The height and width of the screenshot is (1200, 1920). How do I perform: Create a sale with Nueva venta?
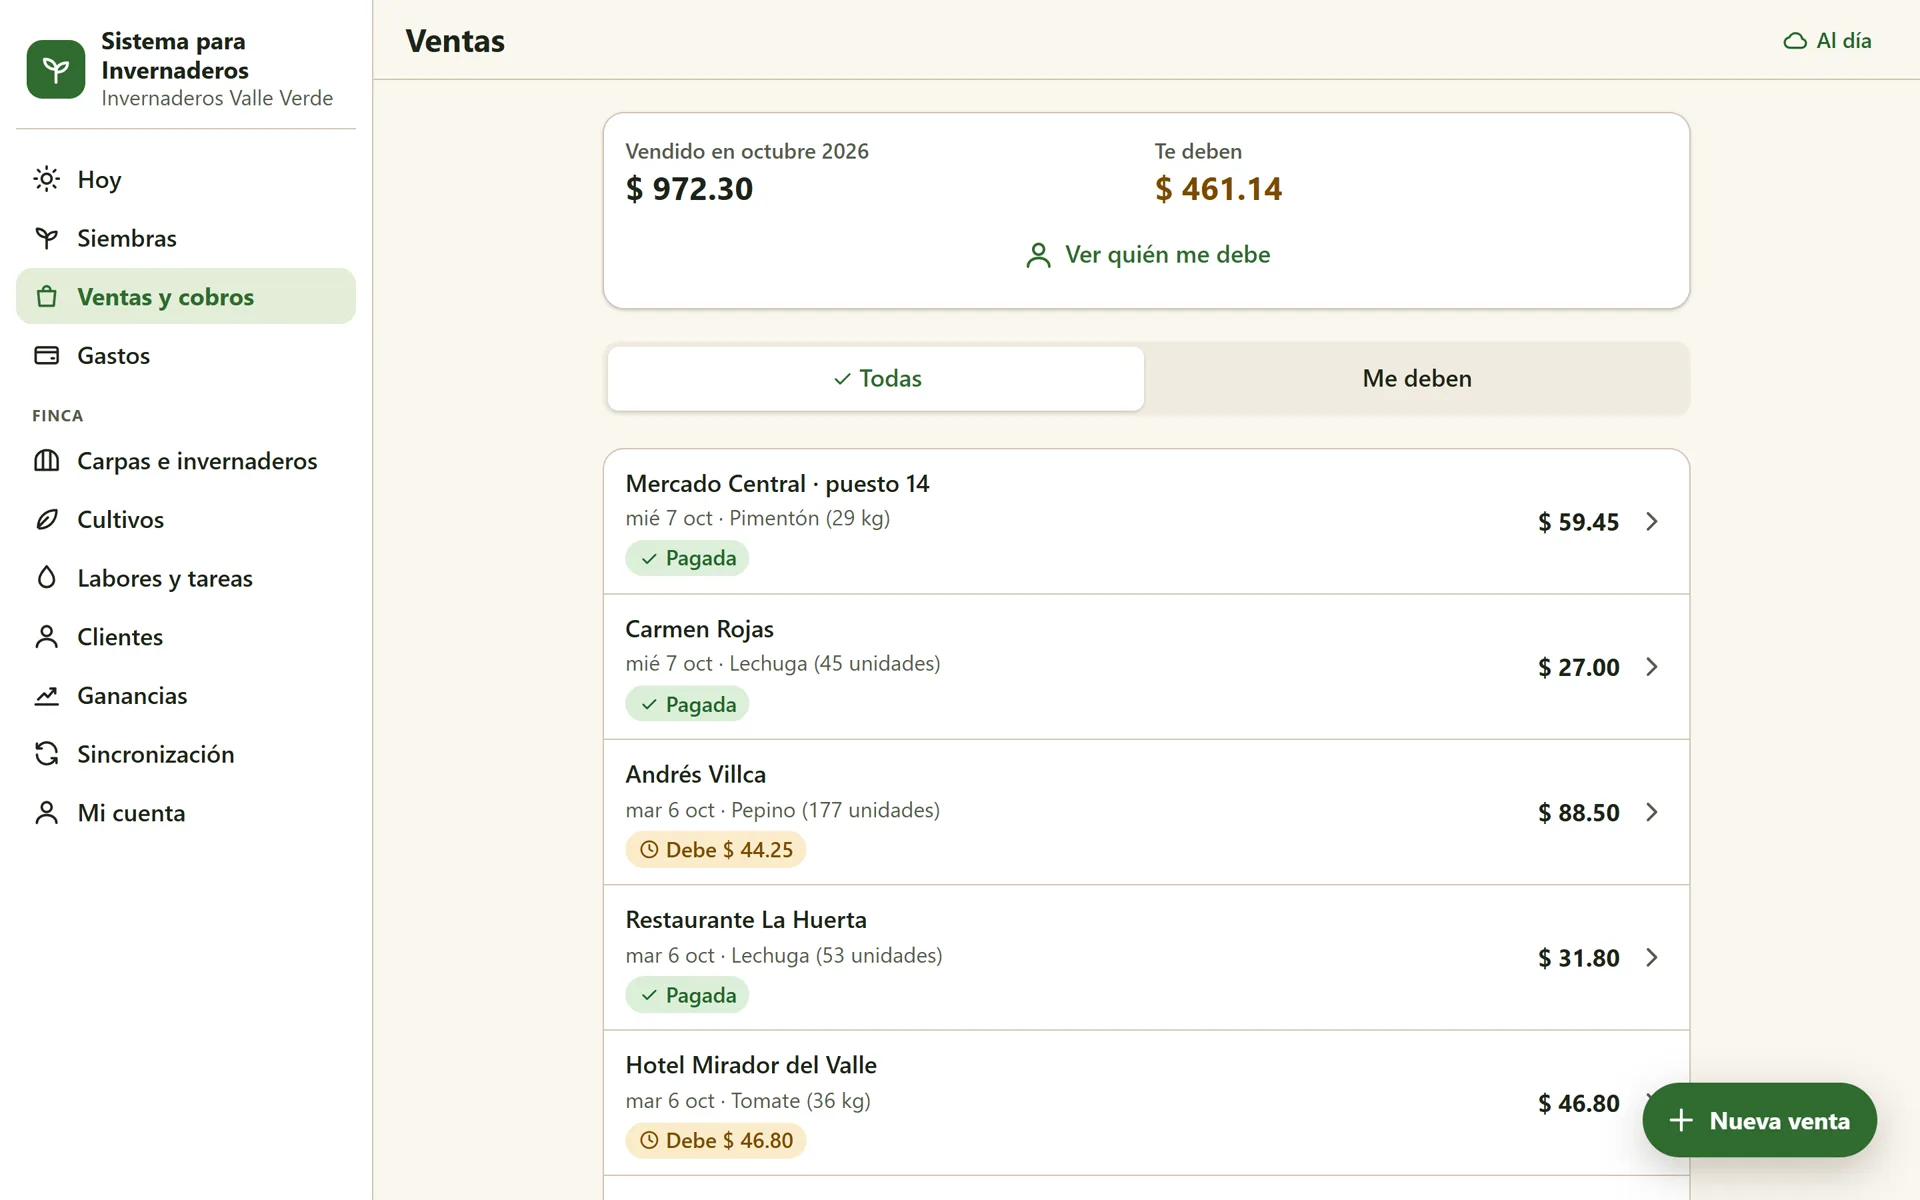pyautogui.click(x=1759, y=1120)
